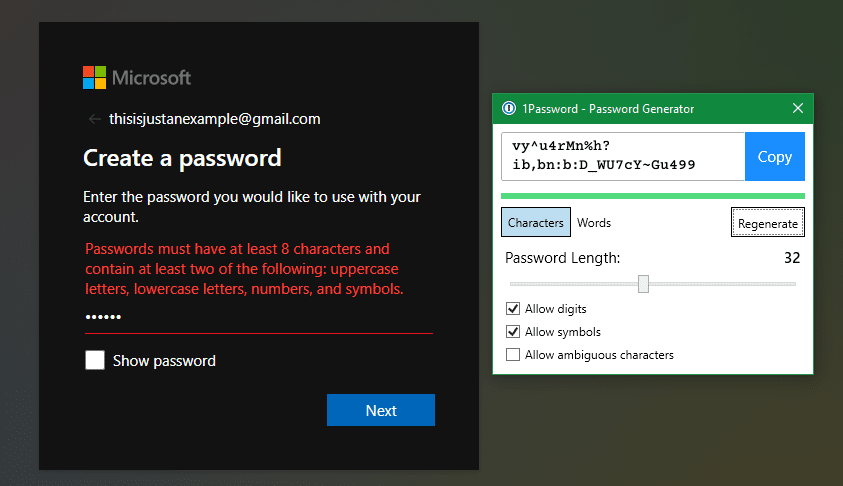Screen dimensions: 843x486
Task: Uncheck the Allow symbols checkbox
Action: point(513,332)
